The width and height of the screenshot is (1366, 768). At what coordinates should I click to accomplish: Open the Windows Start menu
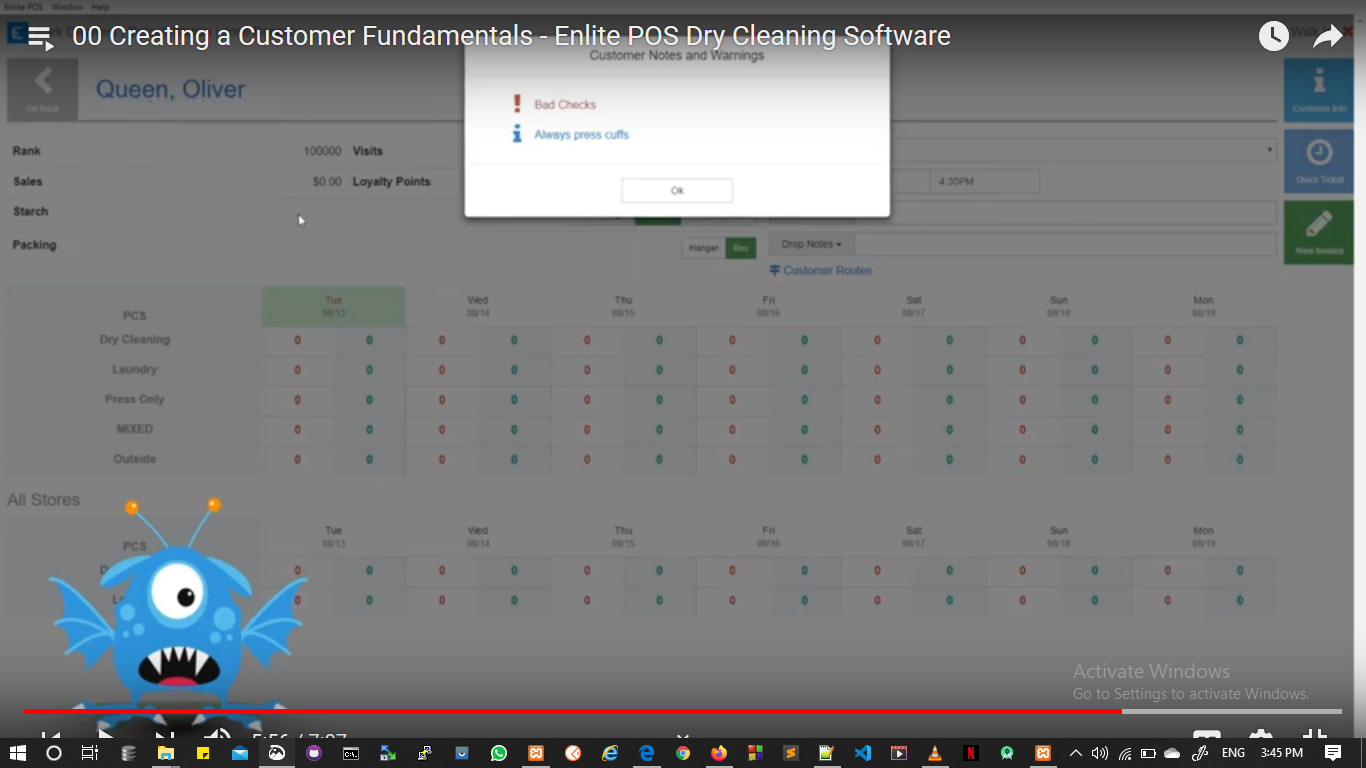click(18, 753)
